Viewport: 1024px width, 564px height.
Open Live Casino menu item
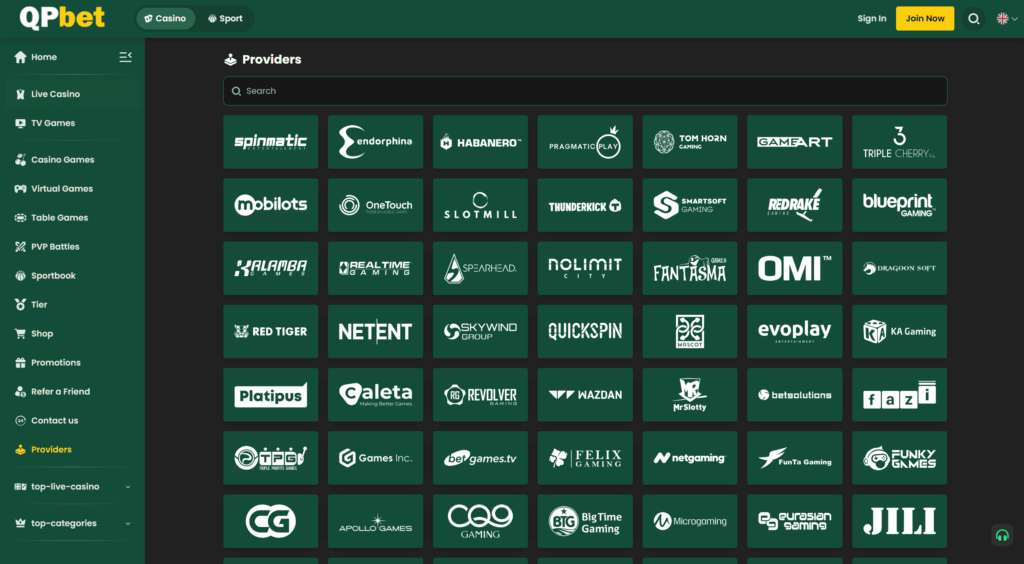56,94
